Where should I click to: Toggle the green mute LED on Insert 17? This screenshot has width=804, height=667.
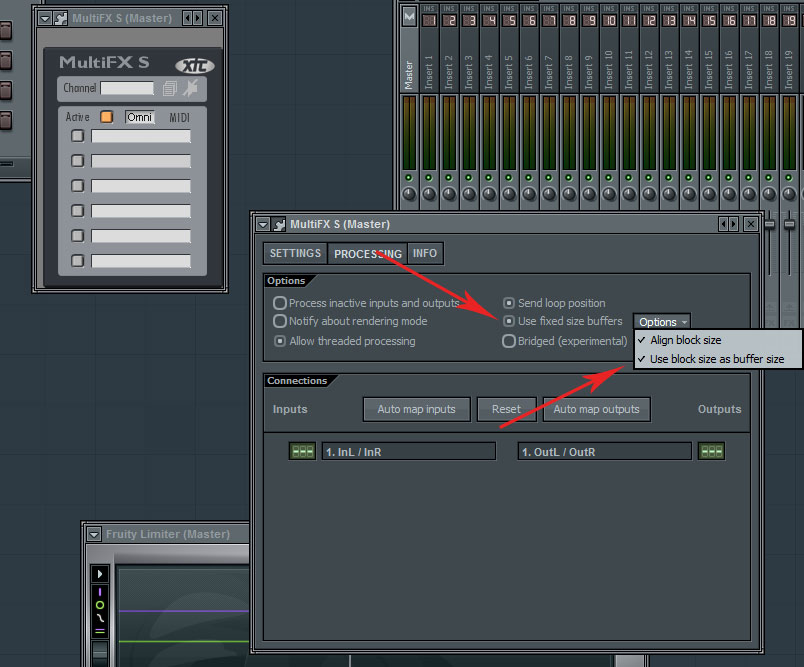pos(749,178)
